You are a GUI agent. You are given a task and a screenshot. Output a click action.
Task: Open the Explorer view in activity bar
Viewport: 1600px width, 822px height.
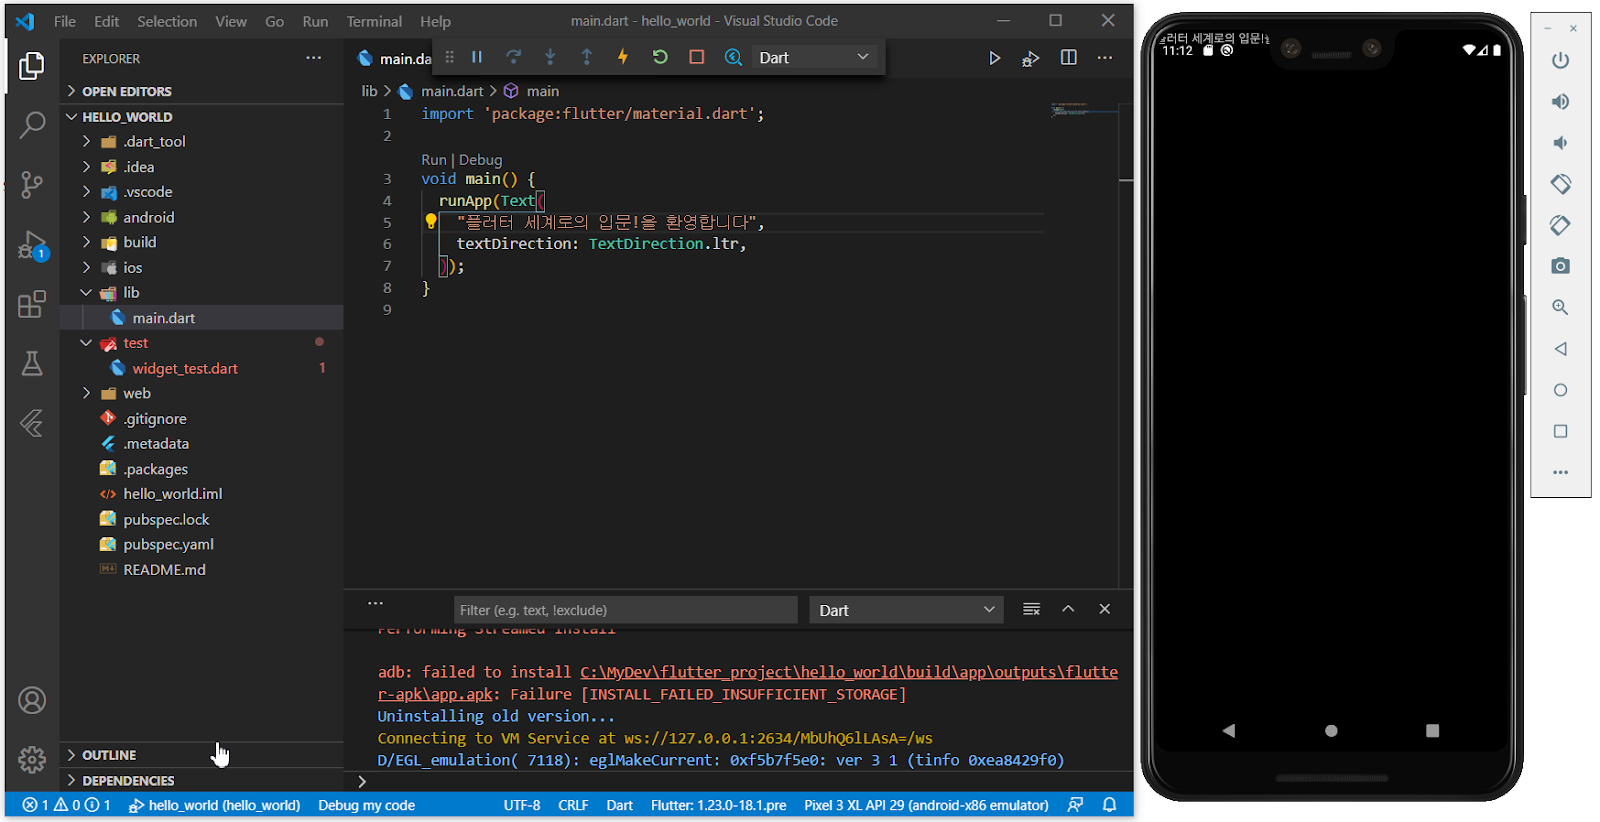[32, 66]
